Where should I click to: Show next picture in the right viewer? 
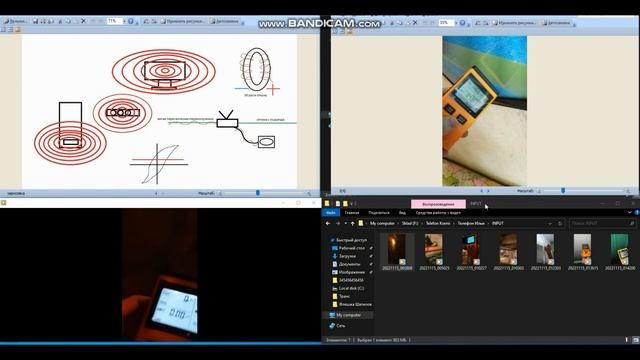point(489,191)
